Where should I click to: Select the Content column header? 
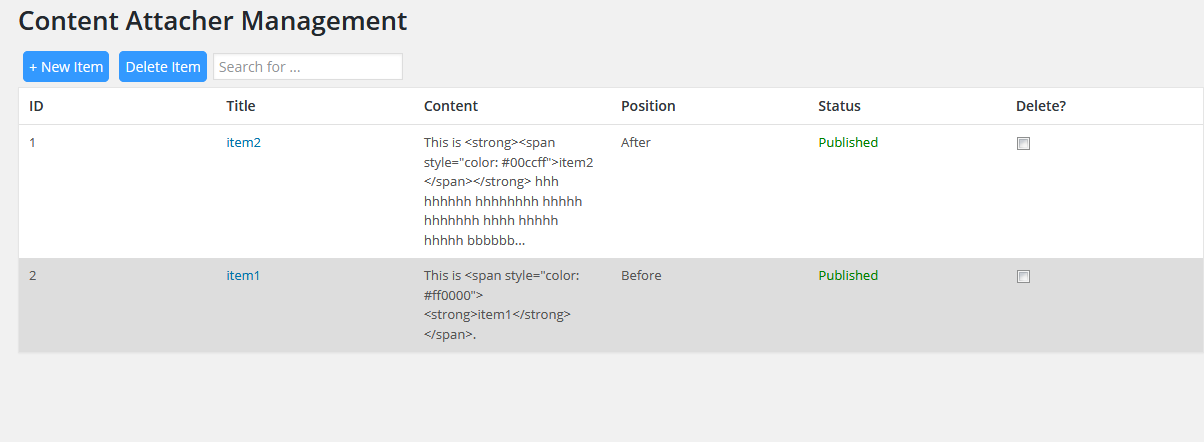click(x=451, y=106)
